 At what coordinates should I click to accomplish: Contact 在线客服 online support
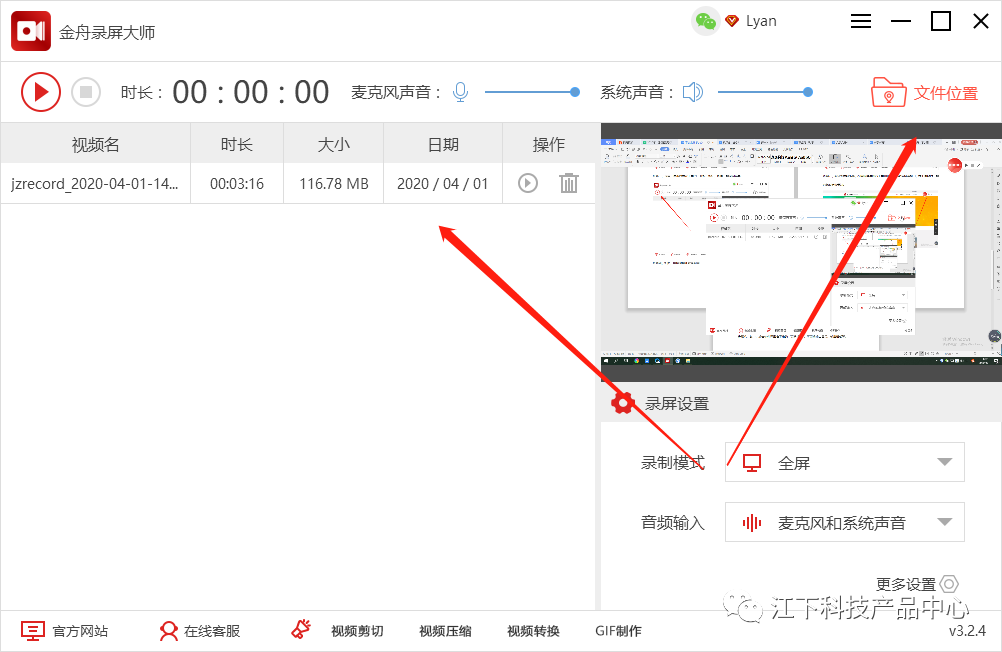coord(200,631)
